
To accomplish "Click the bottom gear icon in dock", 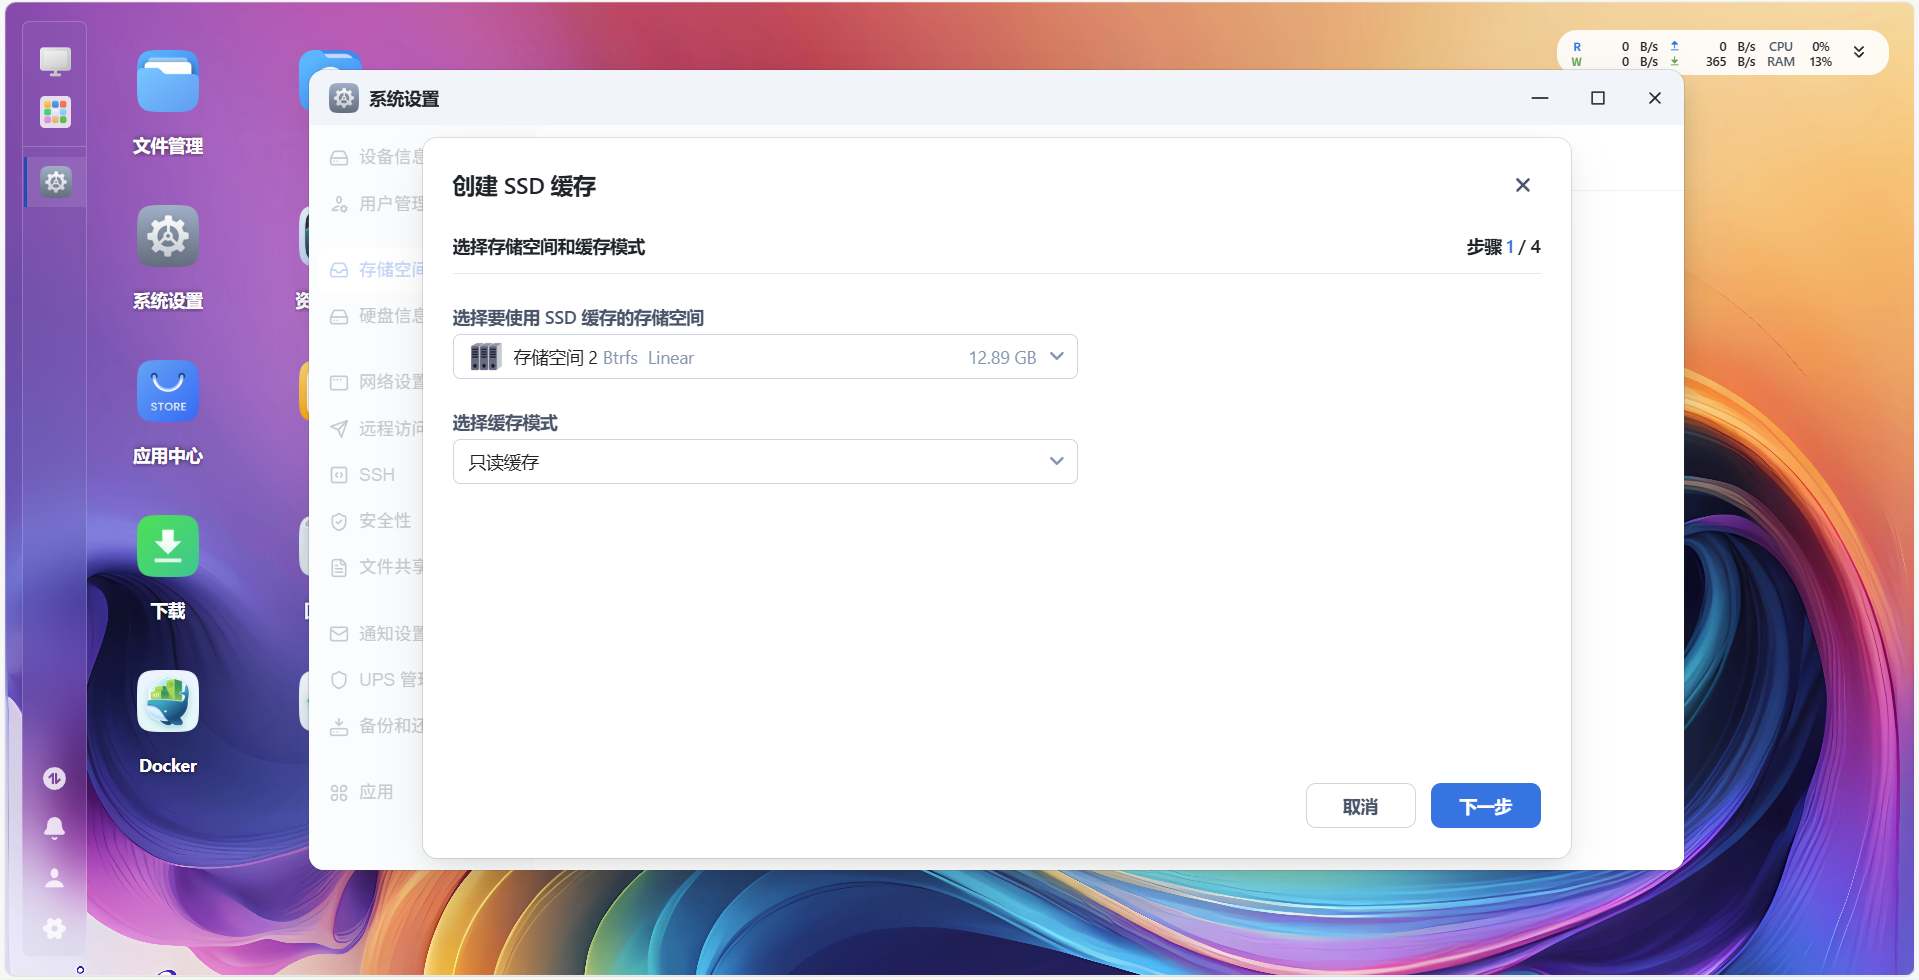I will point(55,928).
